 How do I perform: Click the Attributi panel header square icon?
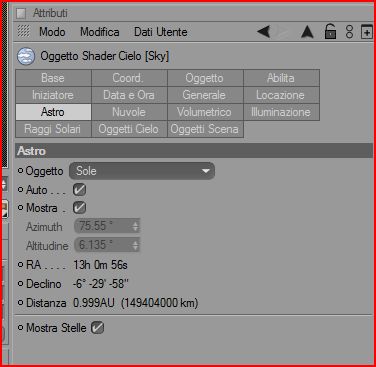(21, 14)
